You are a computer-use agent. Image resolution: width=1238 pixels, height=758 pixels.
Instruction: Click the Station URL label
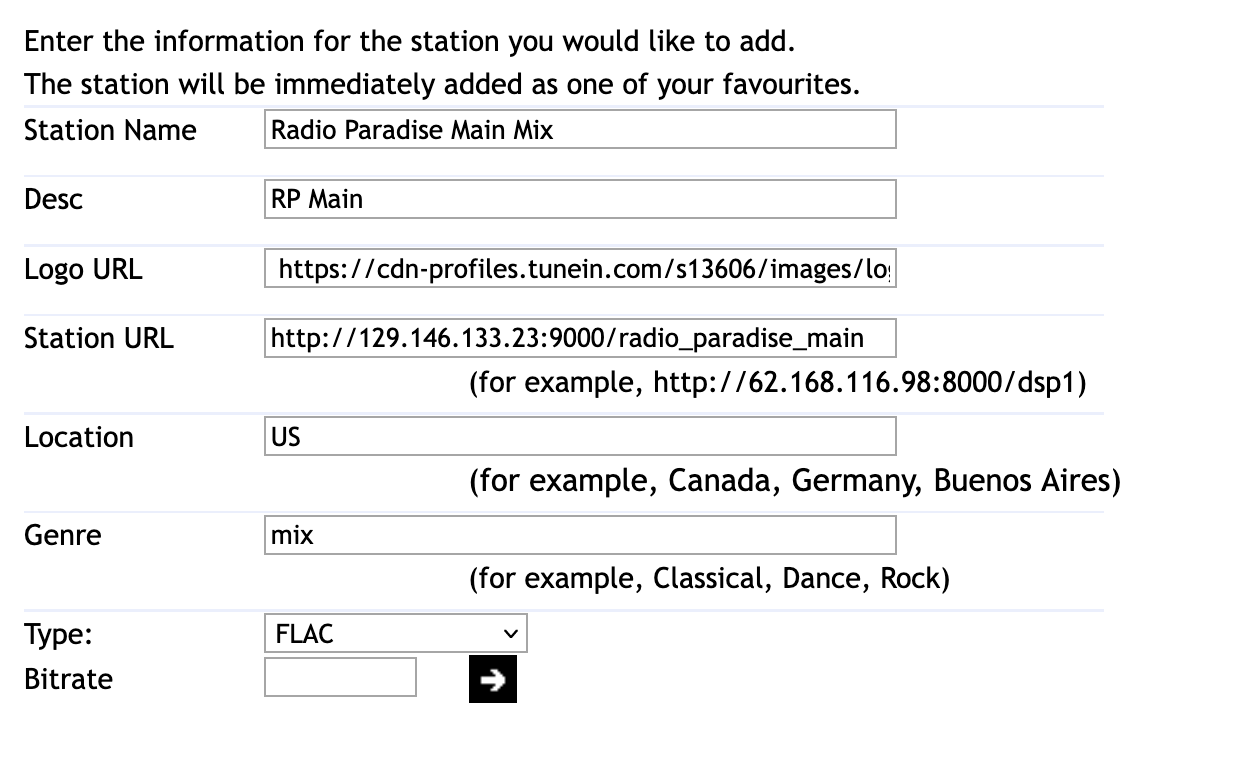click(x=98, y=339)
